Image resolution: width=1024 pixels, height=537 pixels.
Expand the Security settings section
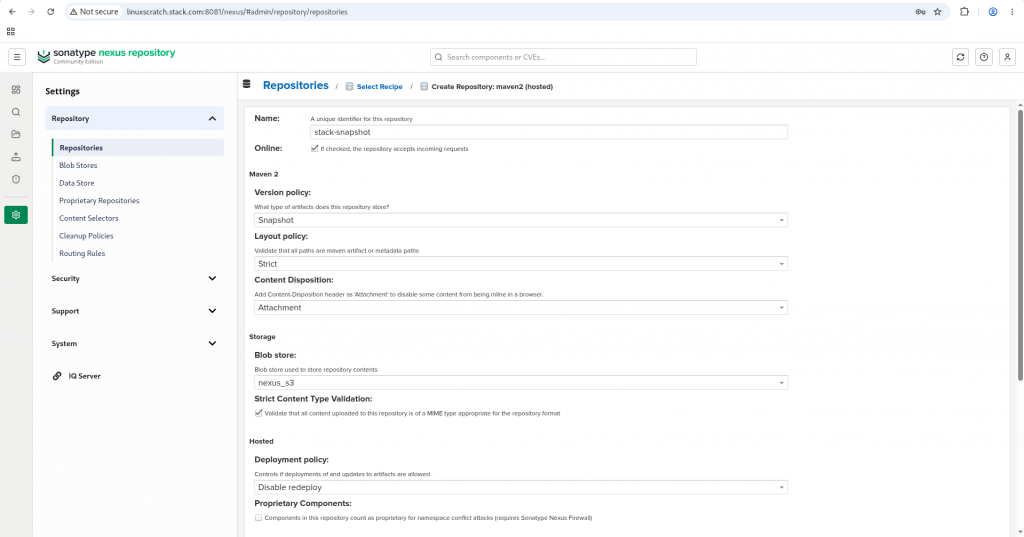134,278
